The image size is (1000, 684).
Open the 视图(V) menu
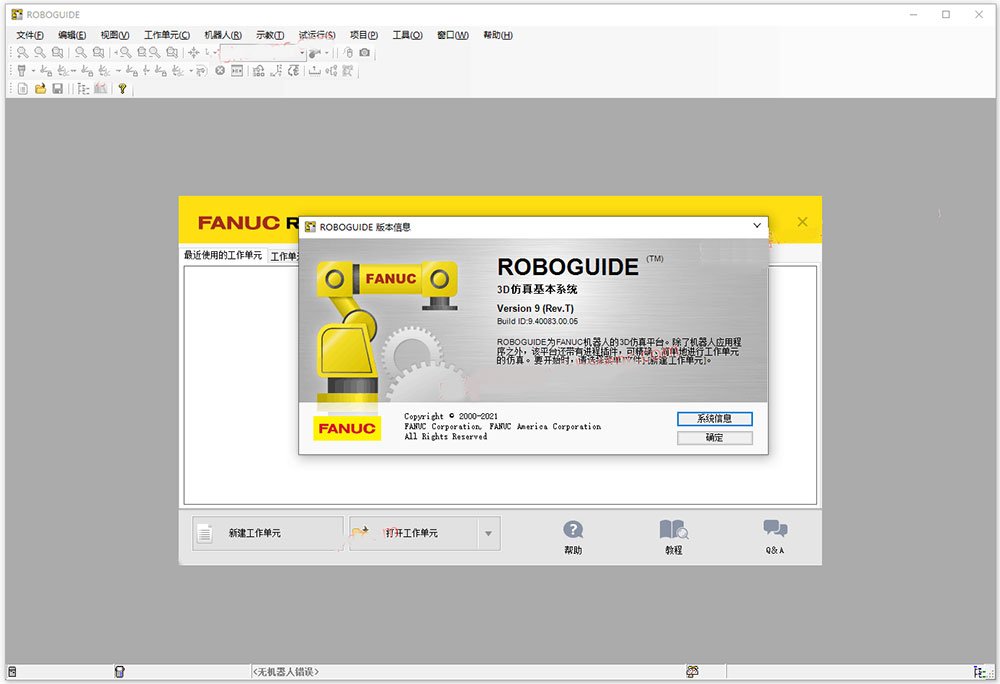(115, 35)
